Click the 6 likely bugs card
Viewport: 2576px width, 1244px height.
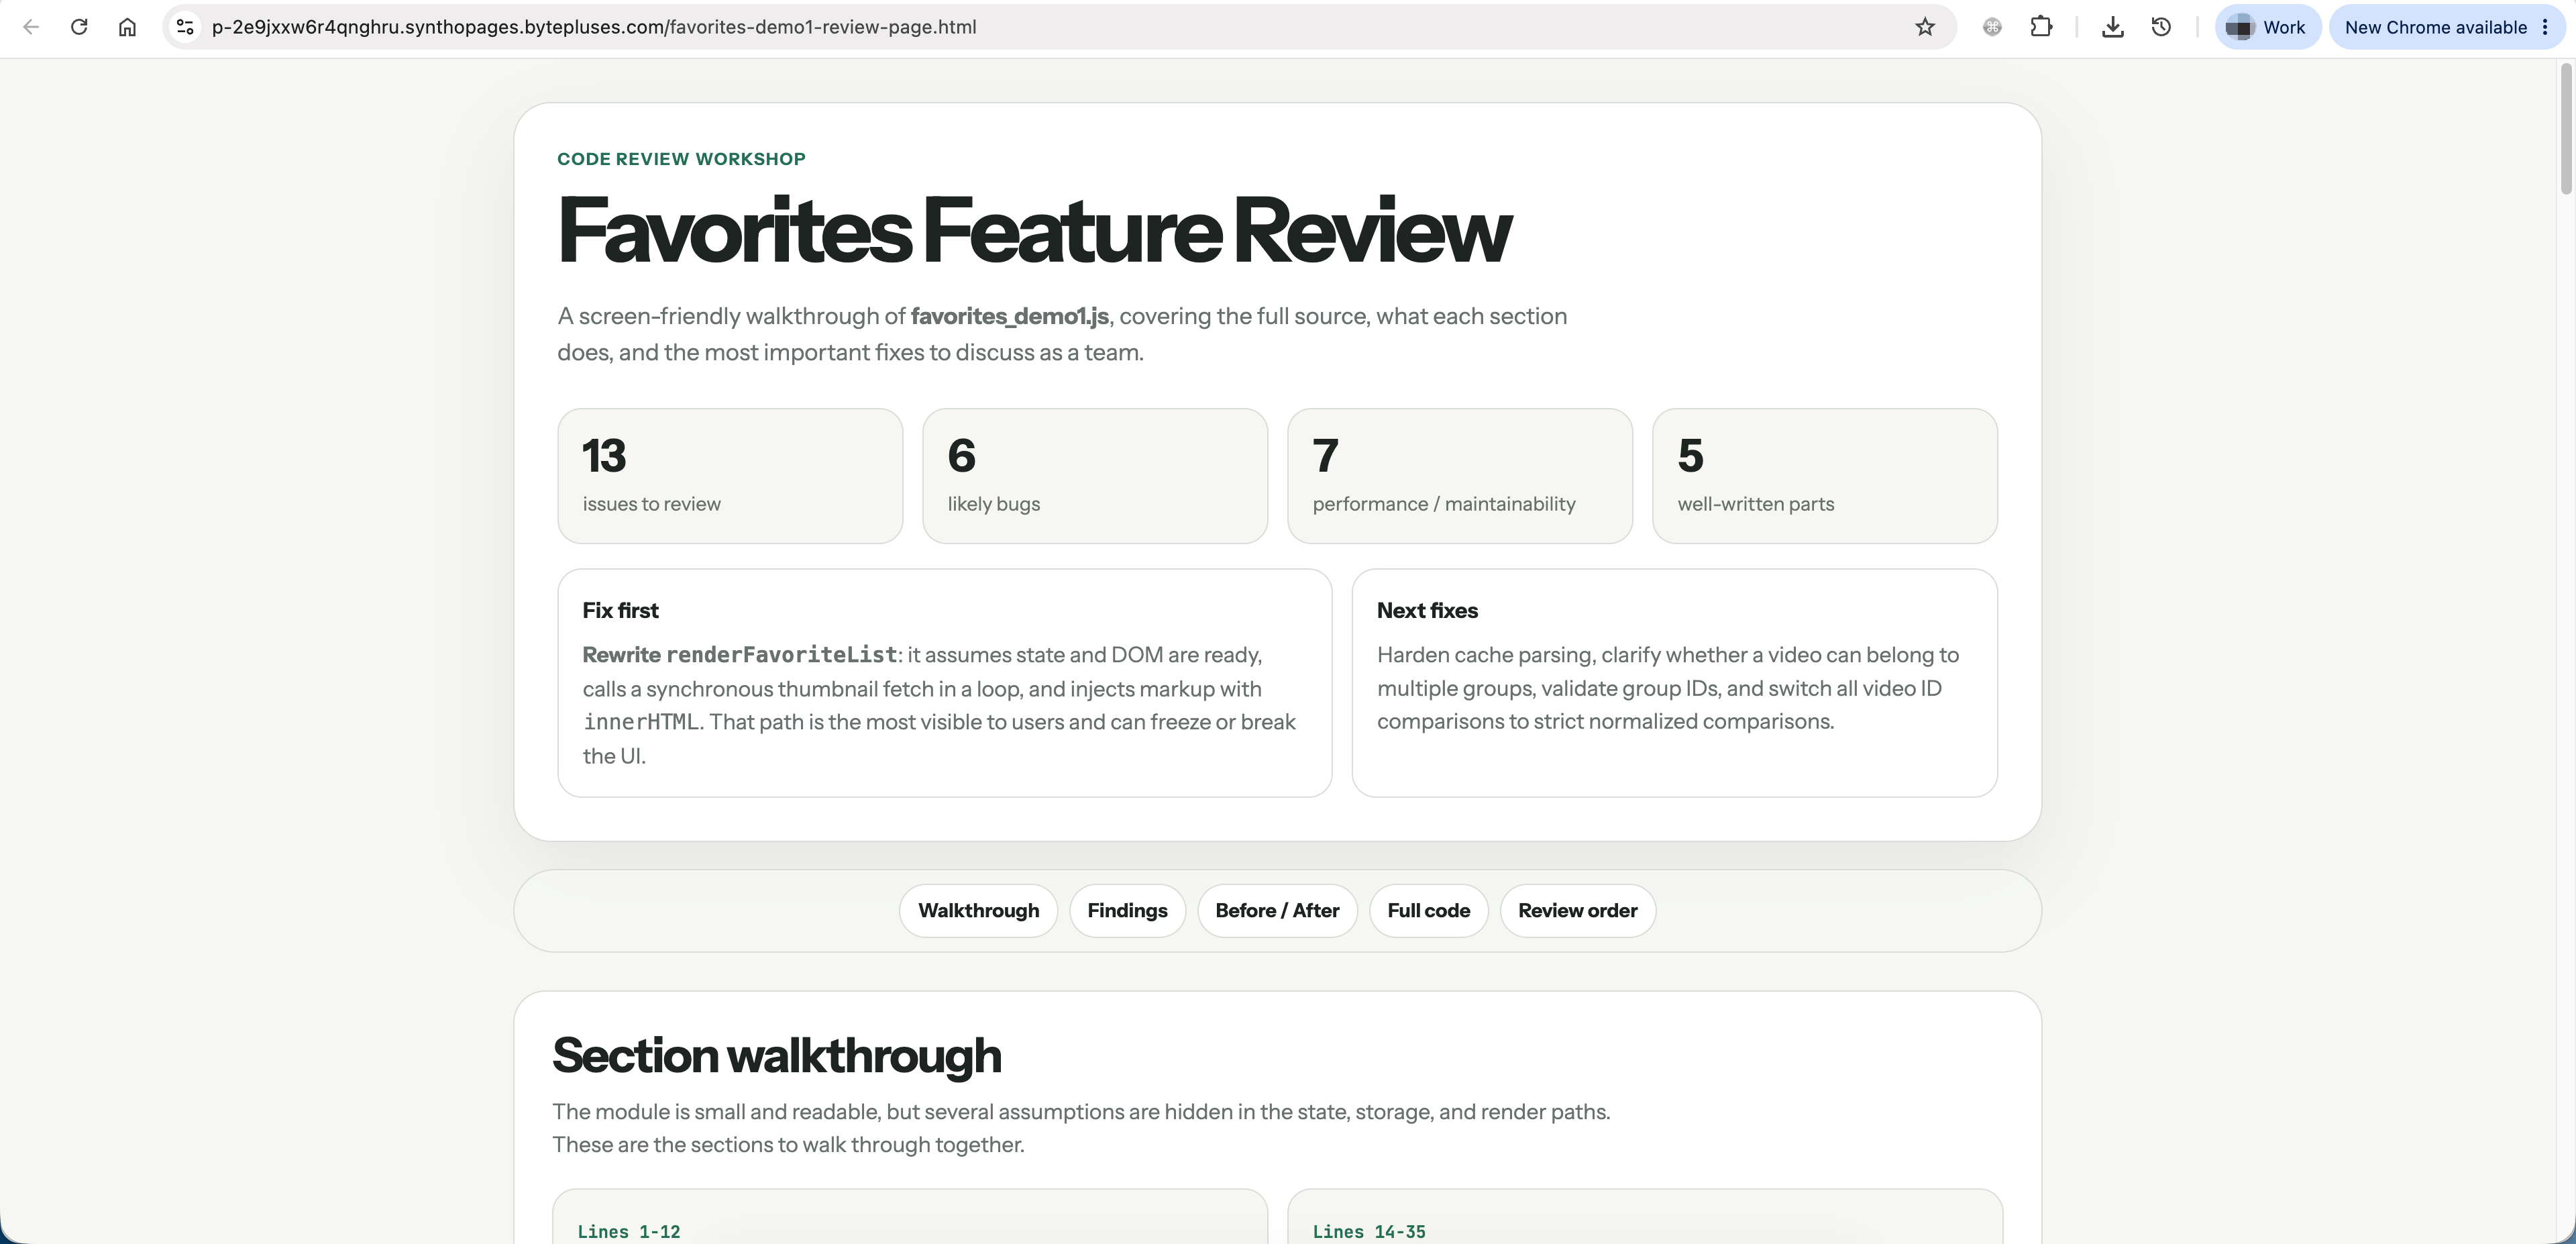coord(1095,476)
